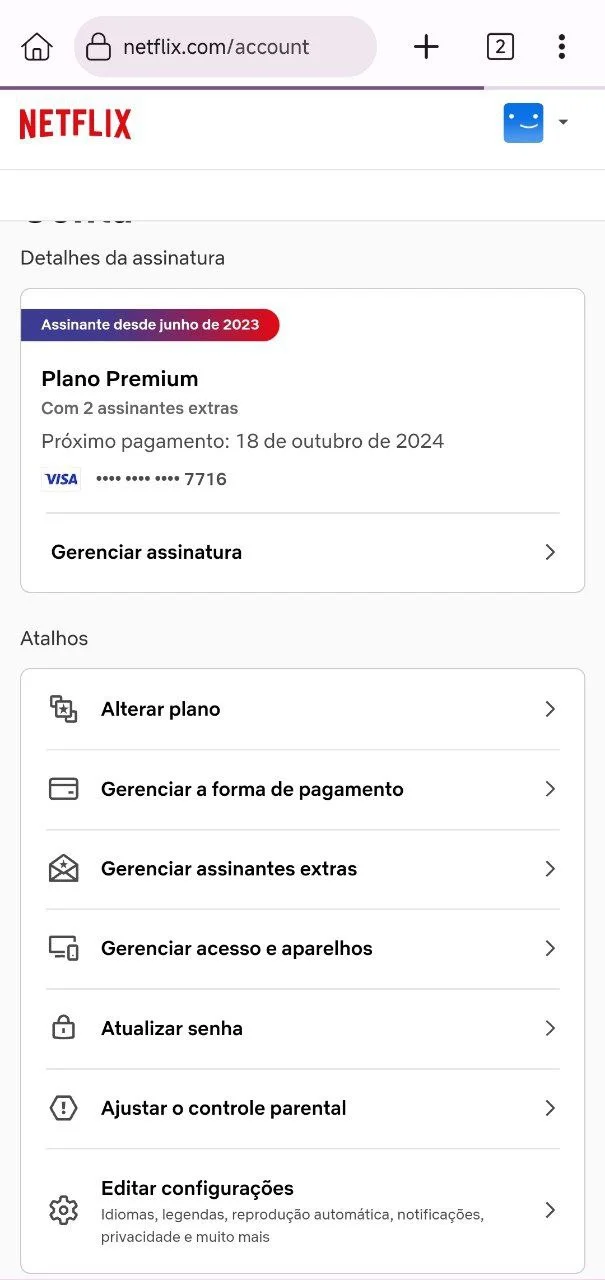Open the tab switcher showing 2 tabs
605x1280 pixels.
[x=500, y=46]
